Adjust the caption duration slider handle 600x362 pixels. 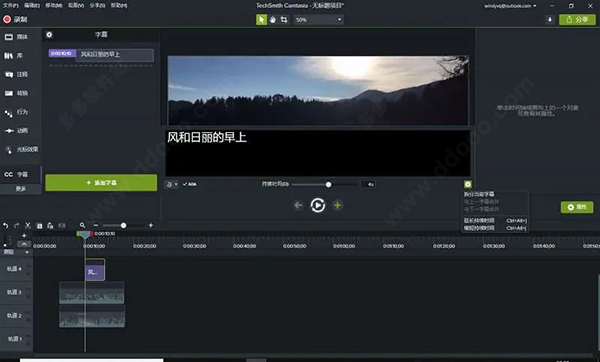(x=328, y=184)
